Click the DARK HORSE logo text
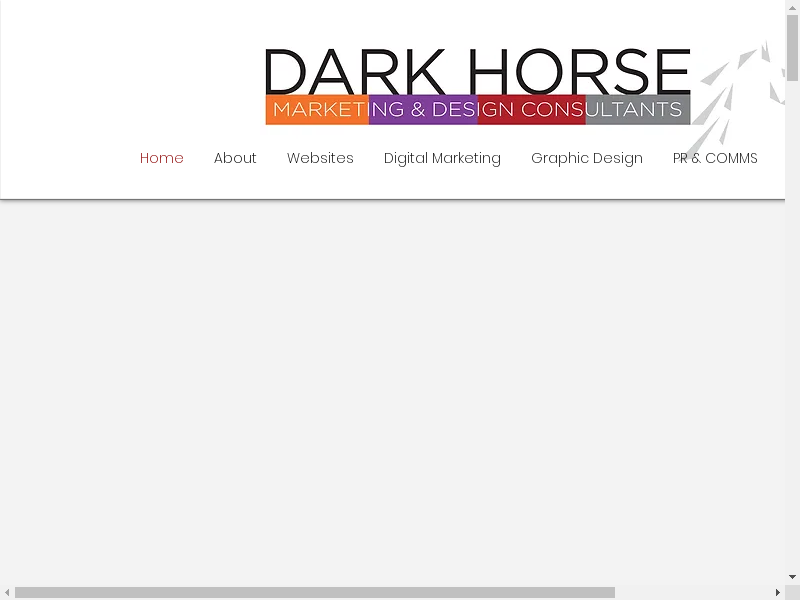Image resolution: width=800 pixels, height=600 pixels. pos(477,72)
